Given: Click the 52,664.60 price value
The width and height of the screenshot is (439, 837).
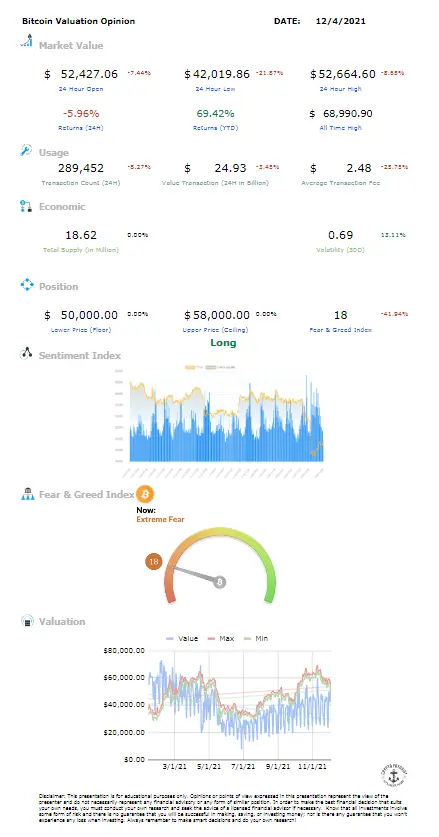Looking at the screenshot, I should coord(347,74).
